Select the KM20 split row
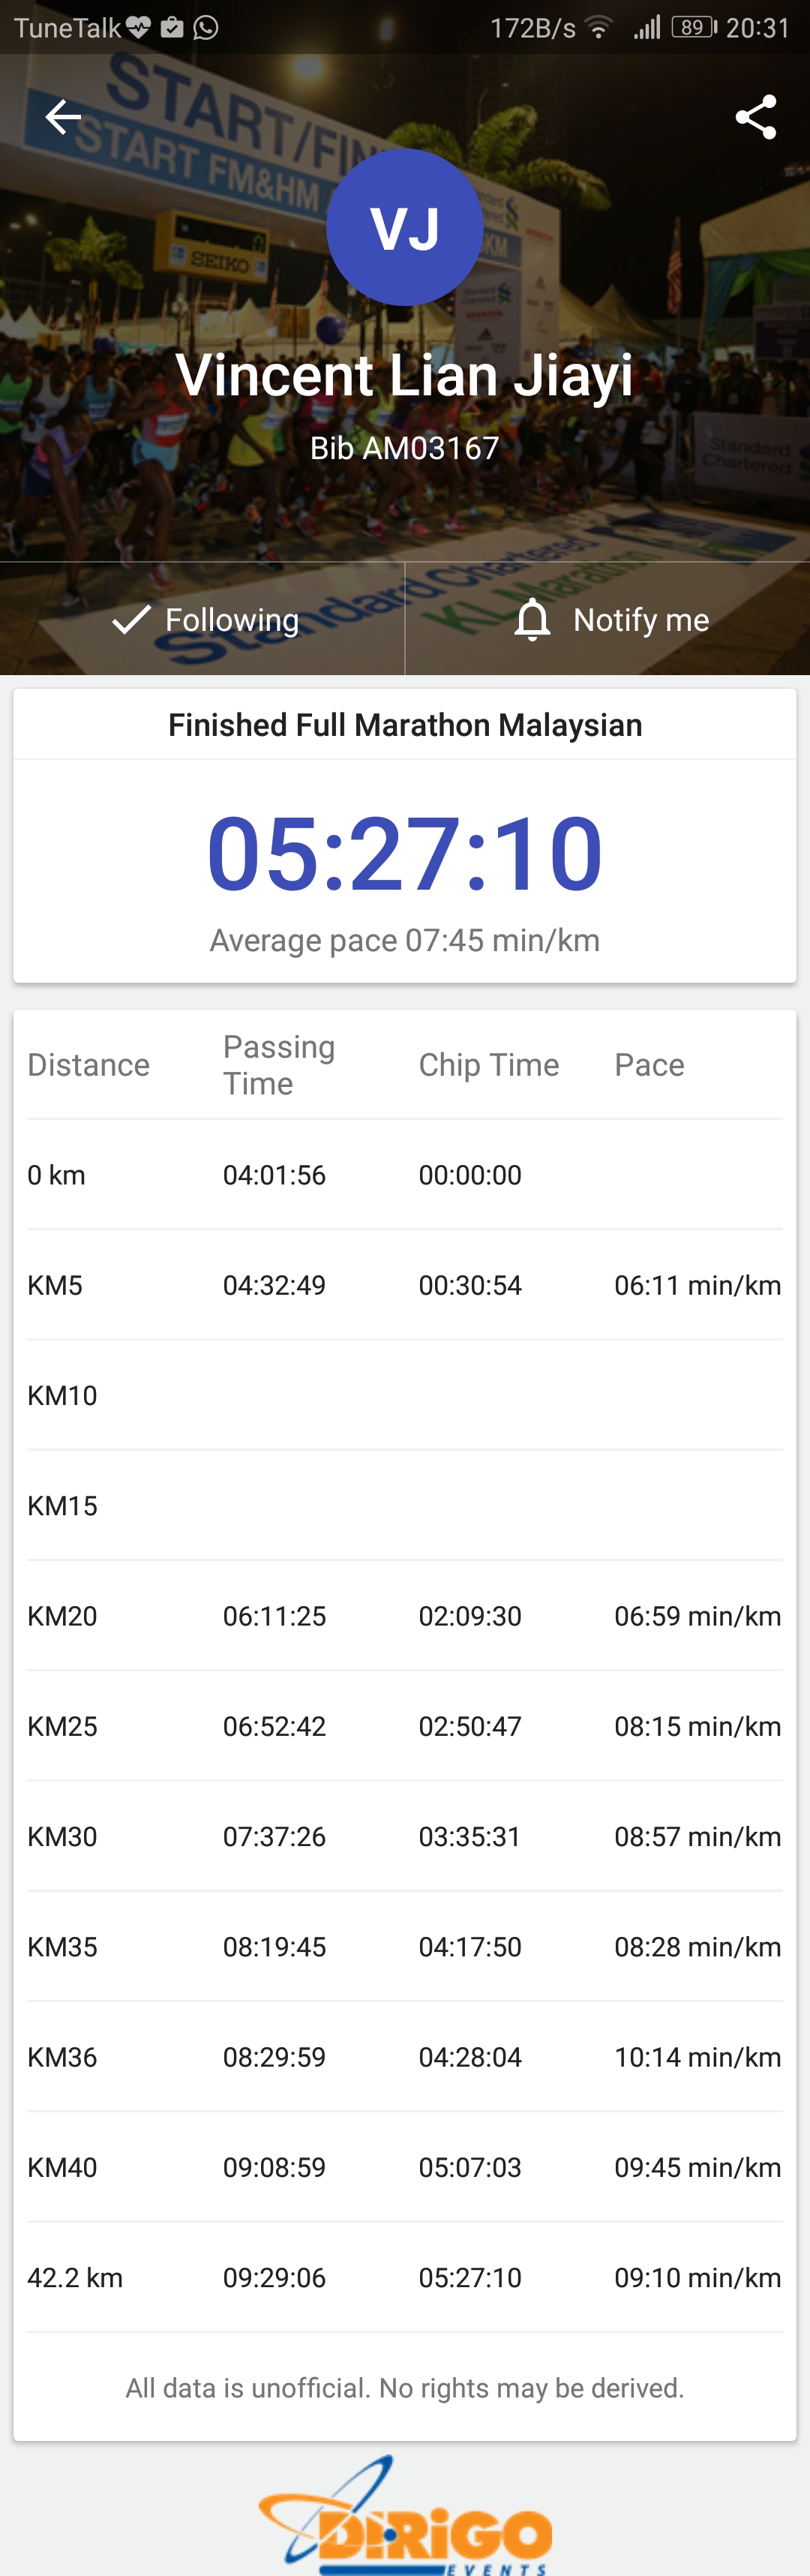 (405, 1616)
